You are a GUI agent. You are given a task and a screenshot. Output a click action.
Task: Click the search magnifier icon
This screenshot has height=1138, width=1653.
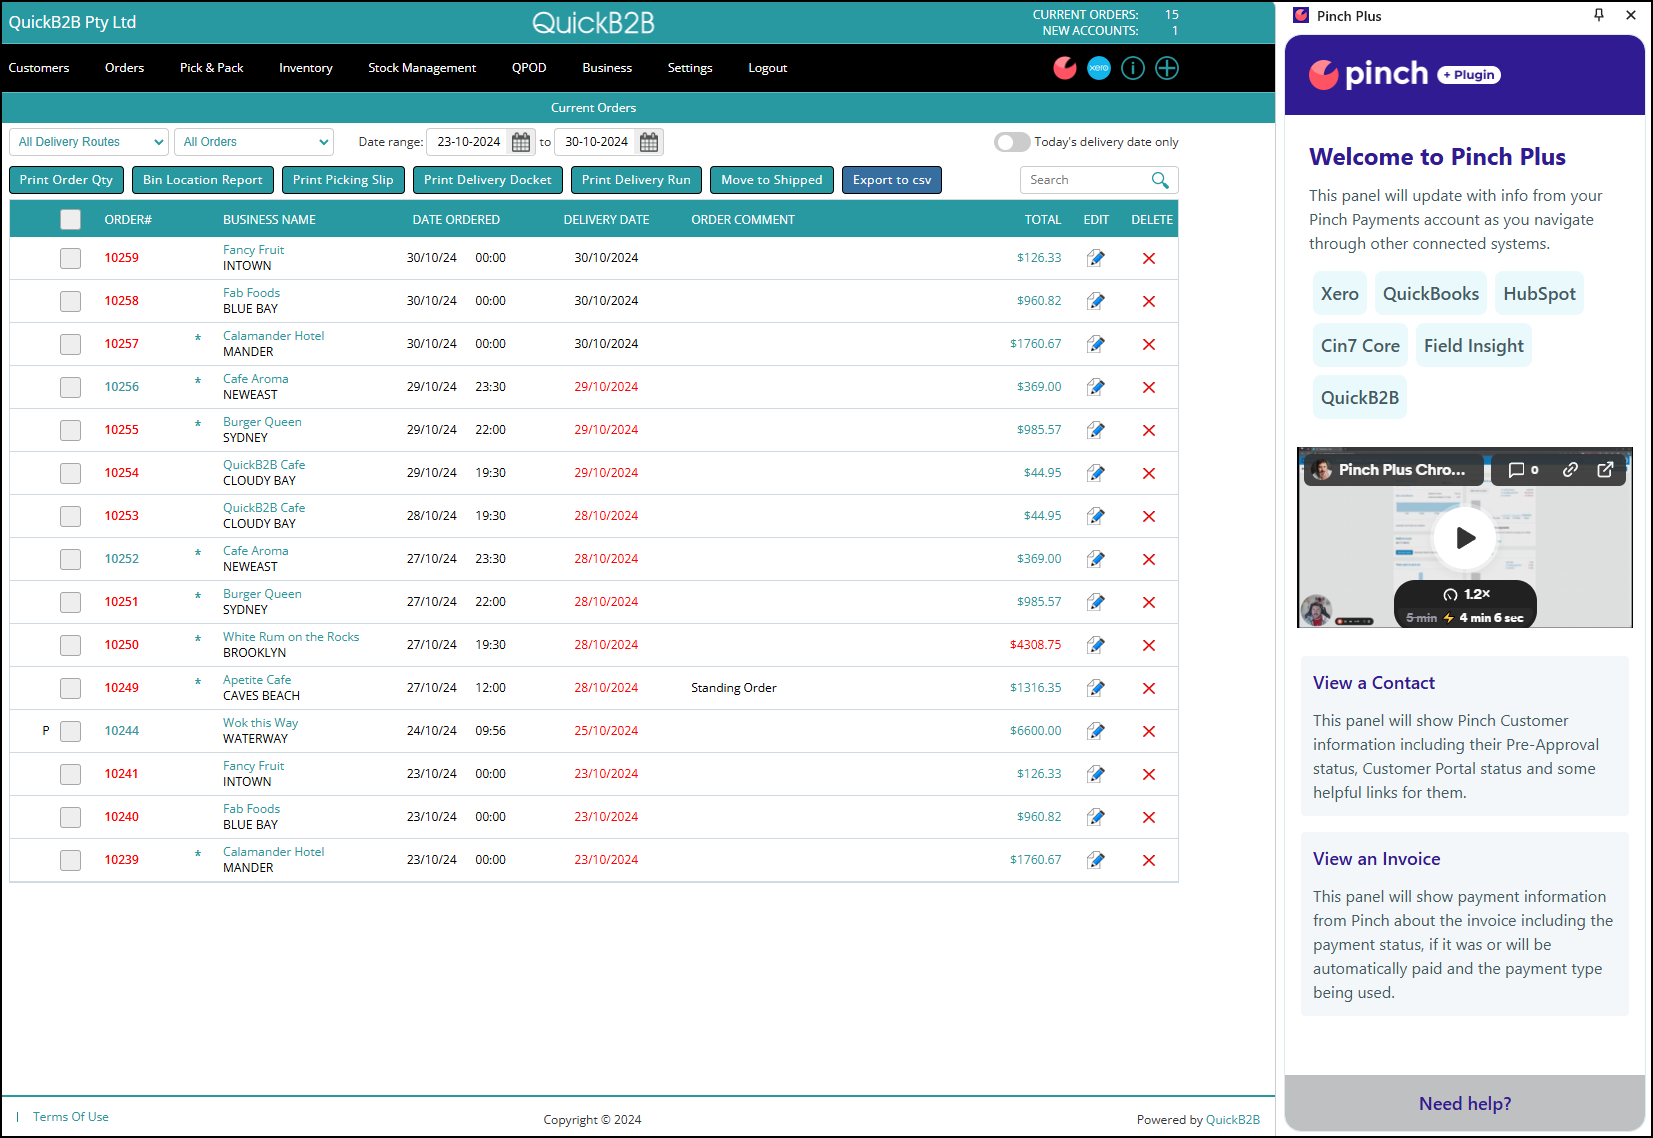pos(1160,180)
